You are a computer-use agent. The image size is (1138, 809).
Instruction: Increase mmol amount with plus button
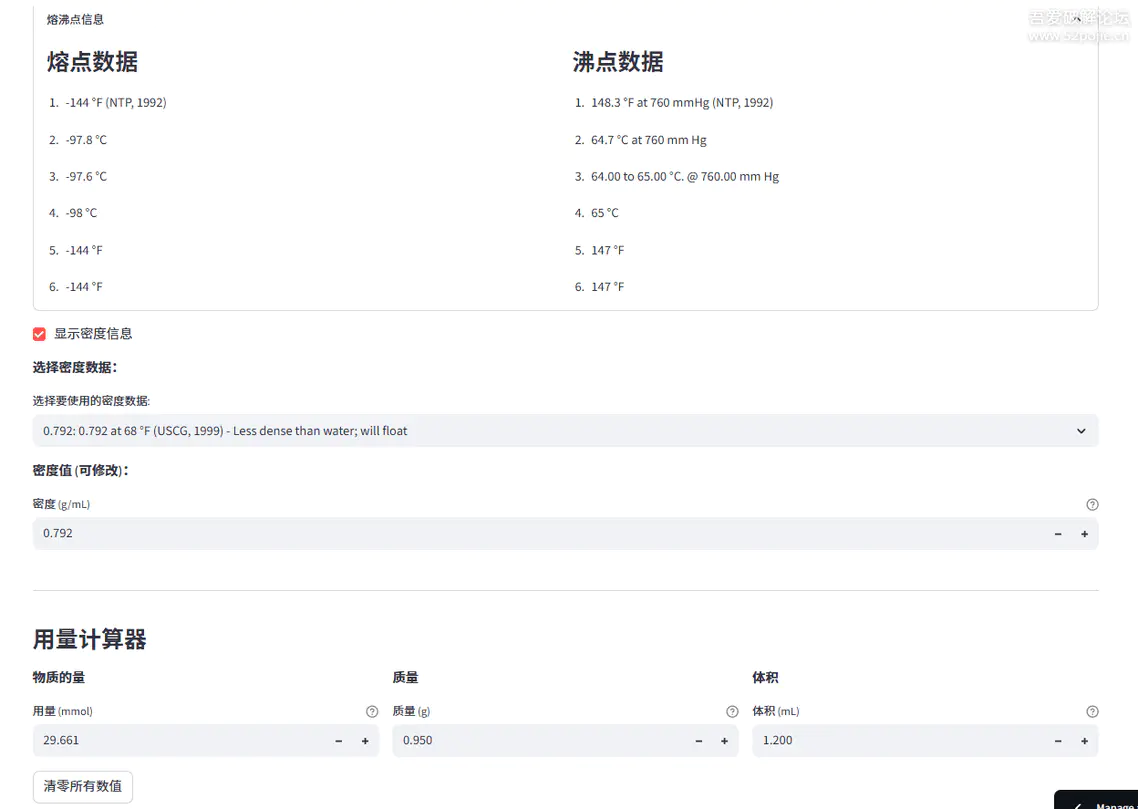[365, 741]
